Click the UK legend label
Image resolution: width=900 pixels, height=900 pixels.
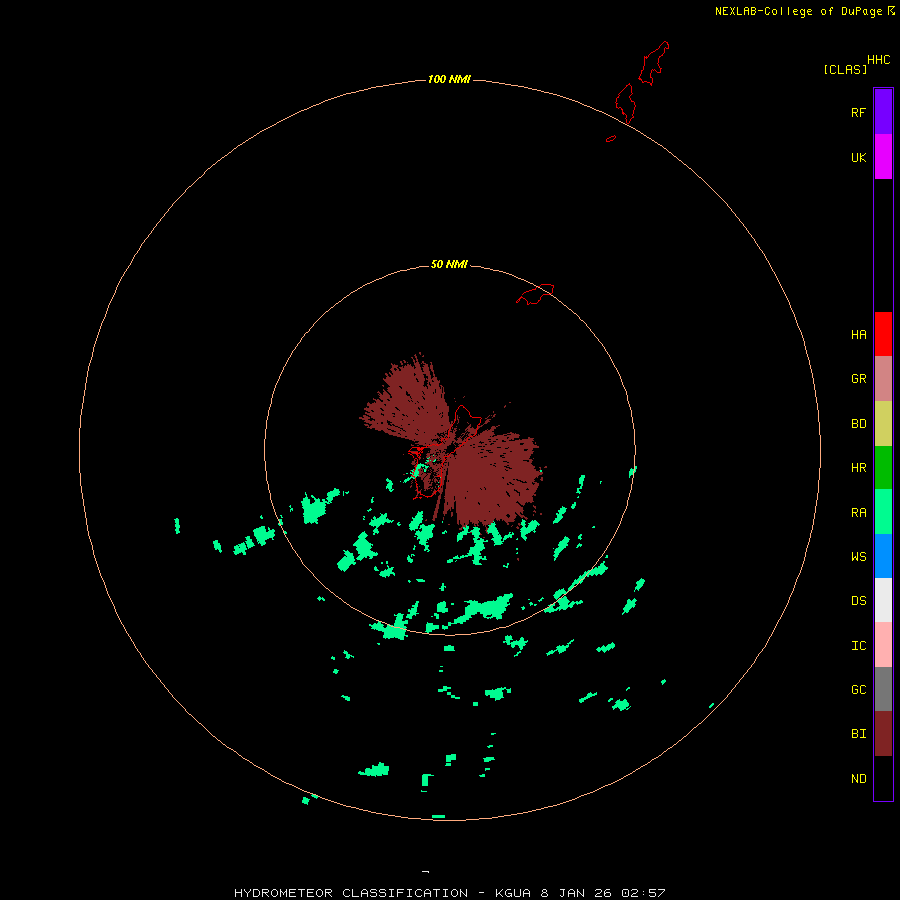click(858, 157)
